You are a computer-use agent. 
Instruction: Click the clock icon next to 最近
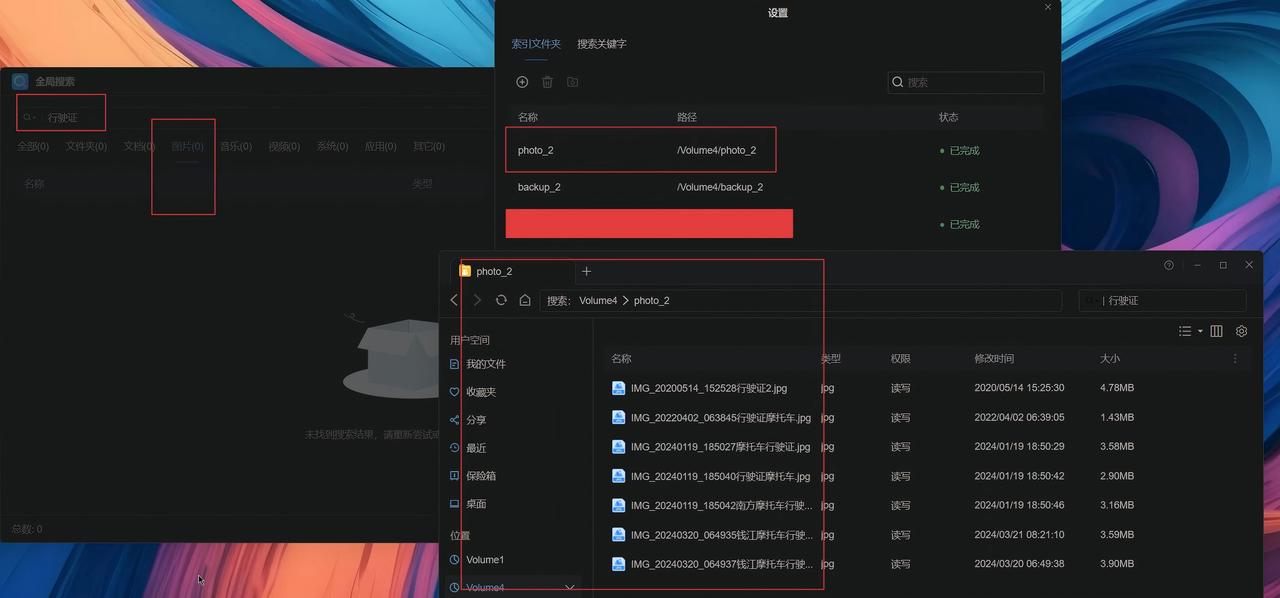click(x=455, y=448)
